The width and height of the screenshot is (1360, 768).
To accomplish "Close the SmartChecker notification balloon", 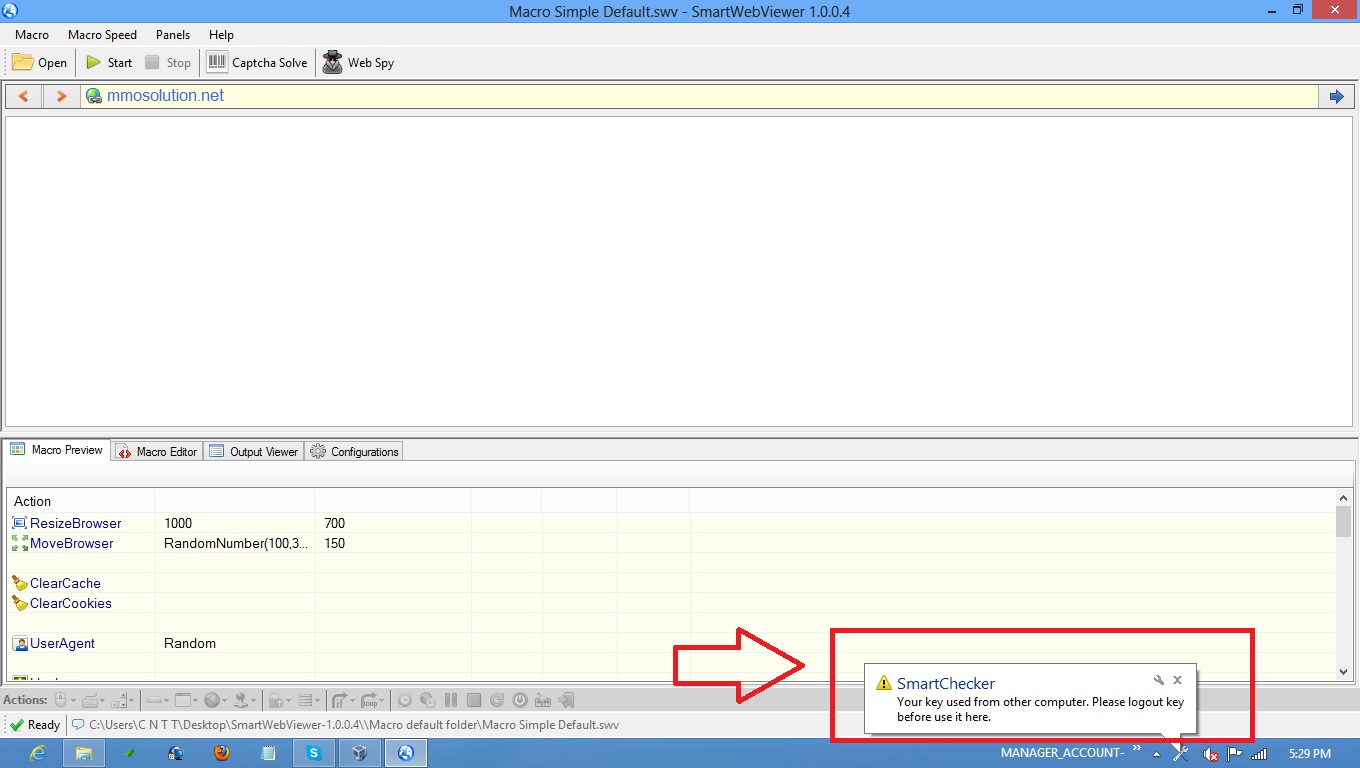I will coord(1178,680).
